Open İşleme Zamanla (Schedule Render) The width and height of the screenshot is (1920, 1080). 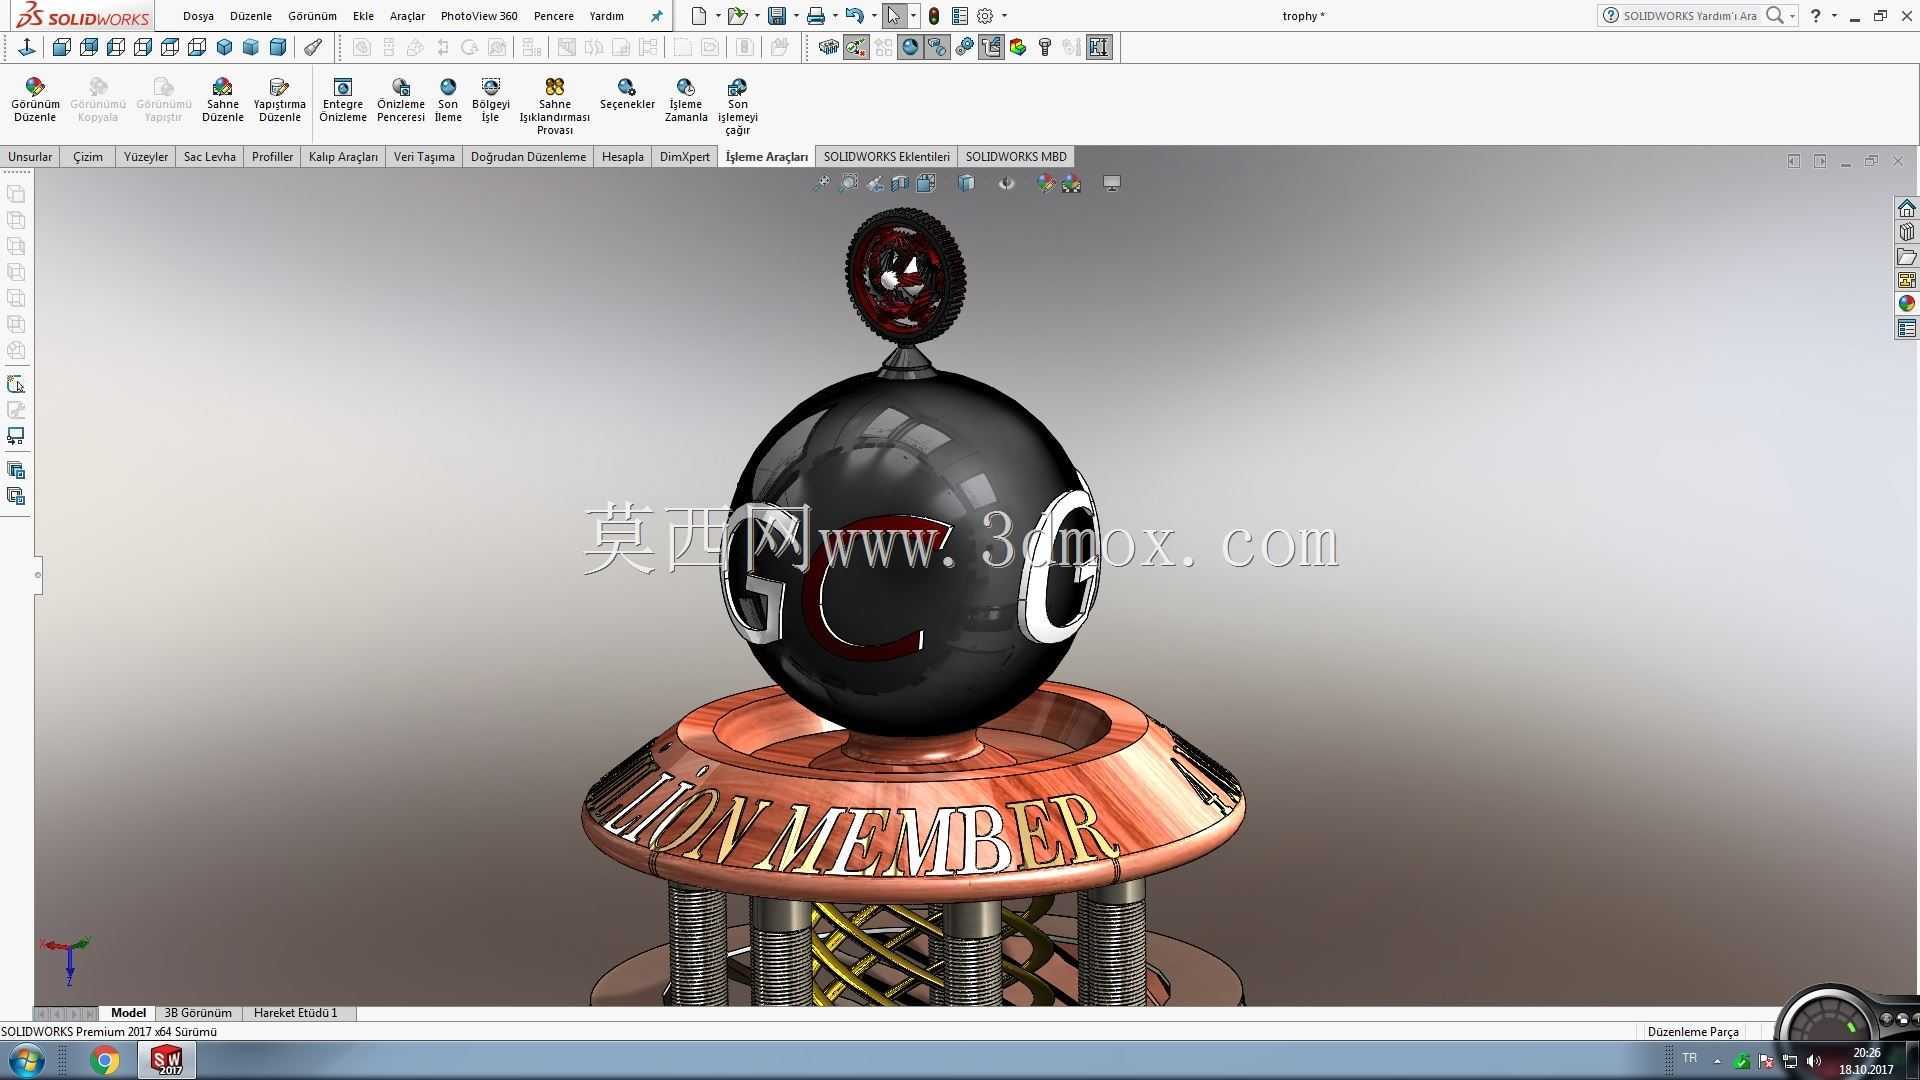click(x=686, y=100)
